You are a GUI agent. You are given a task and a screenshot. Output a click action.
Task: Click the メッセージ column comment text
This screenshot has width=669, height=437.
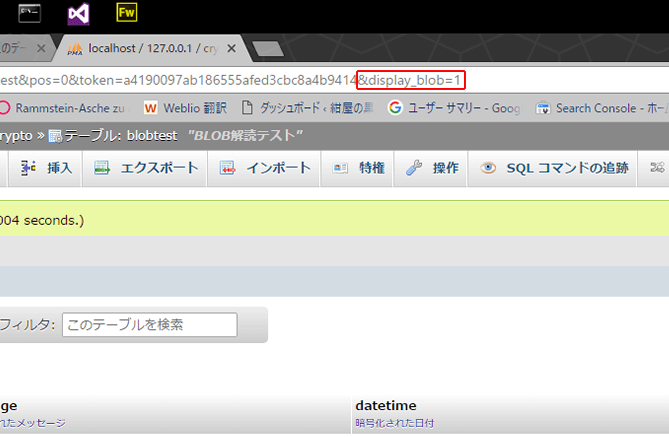tap(32, 423)
